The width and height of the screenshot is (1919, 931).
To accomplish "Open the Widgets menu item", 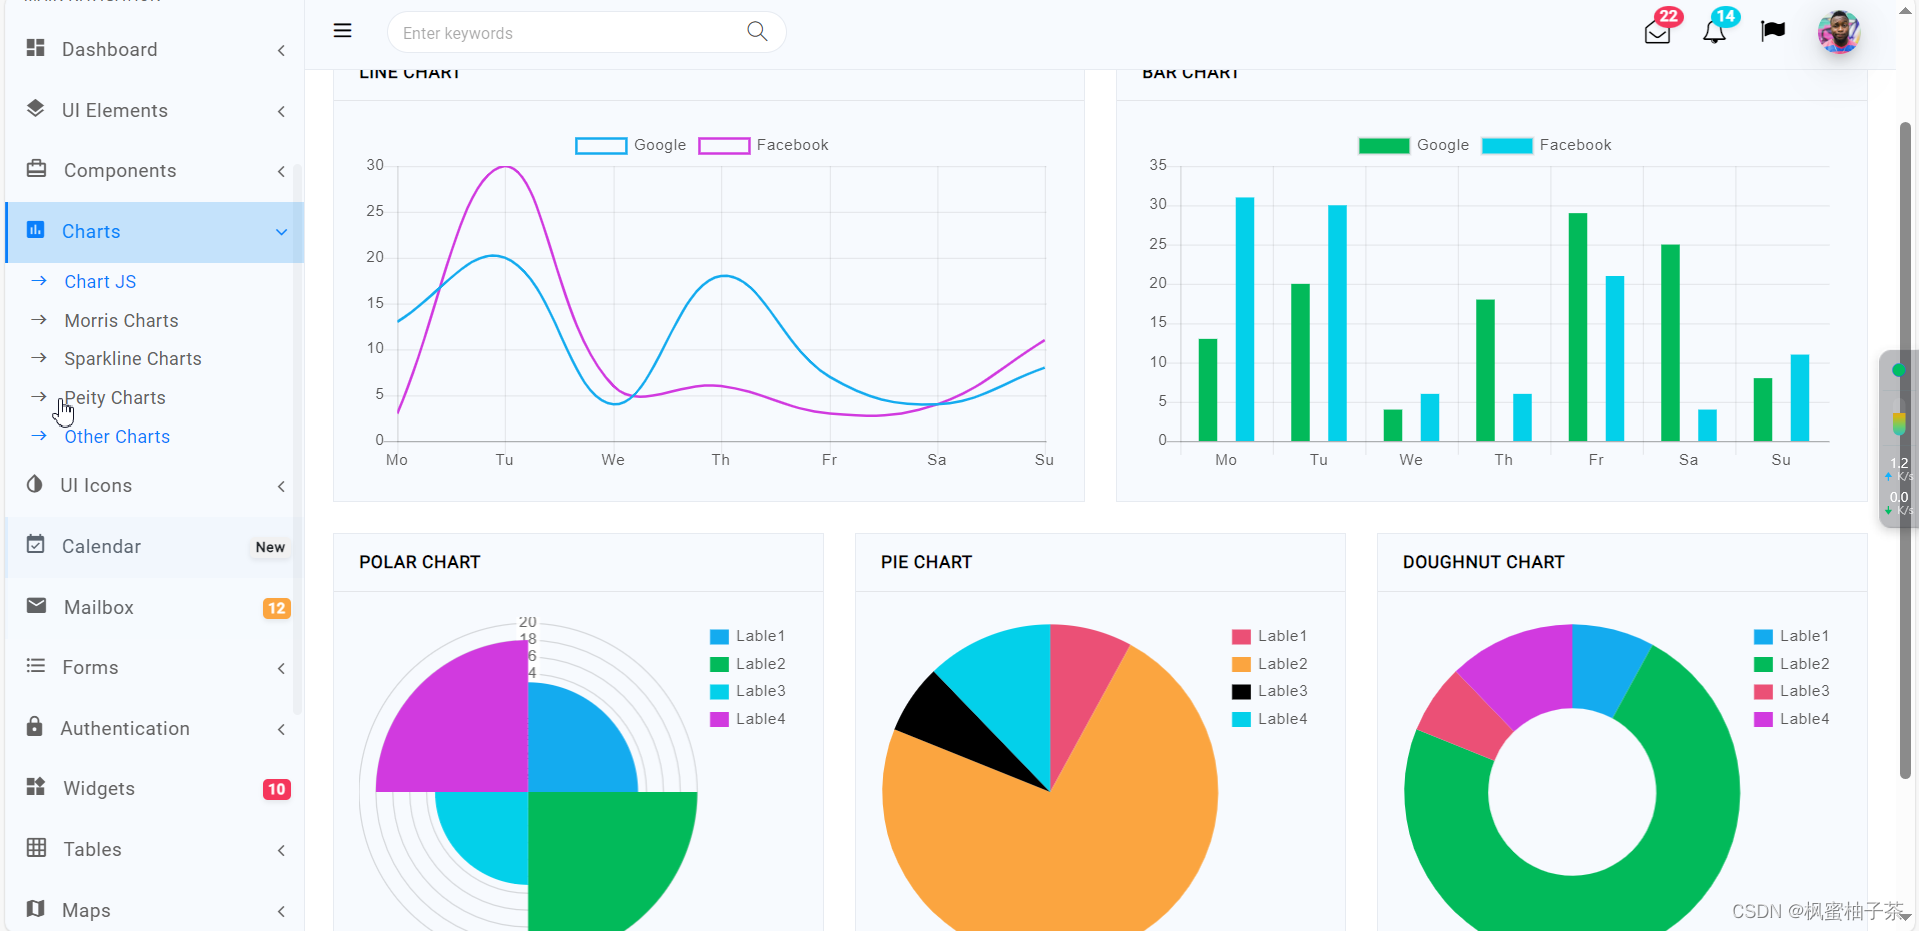I will pyautogui.click(x=154, y=788).
